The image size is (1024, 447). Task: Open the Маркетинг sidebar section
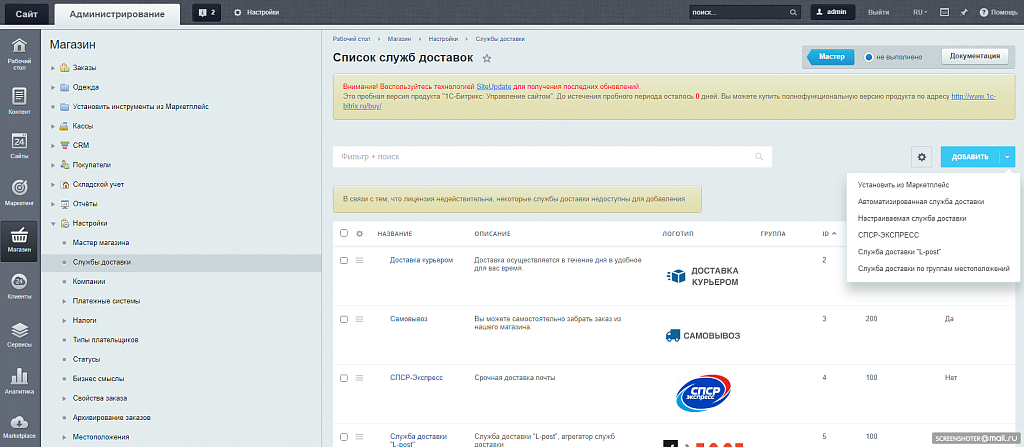19,191
